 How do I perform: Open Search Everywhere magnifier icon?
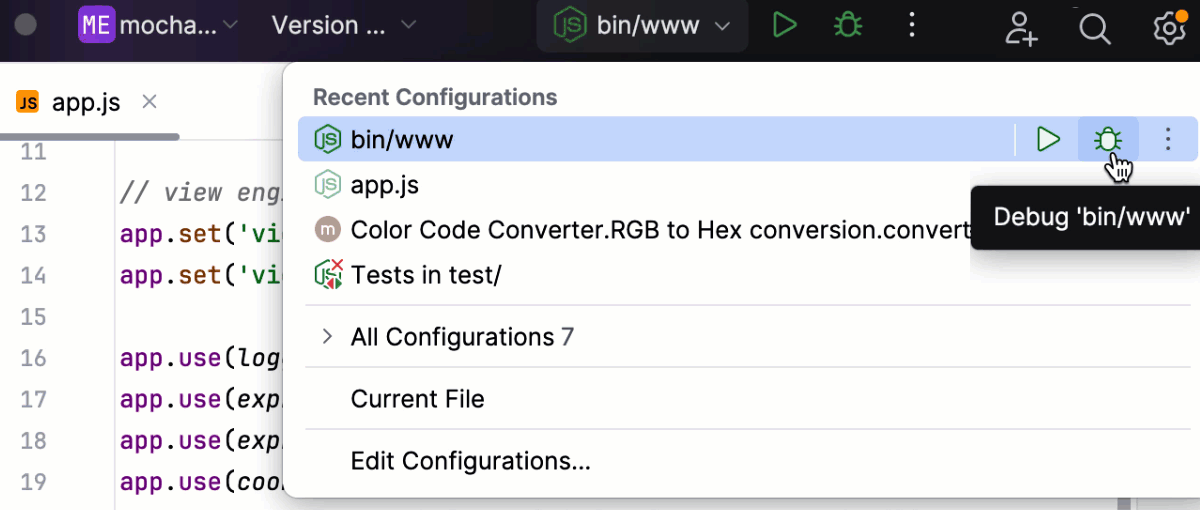click(1095, 28)
